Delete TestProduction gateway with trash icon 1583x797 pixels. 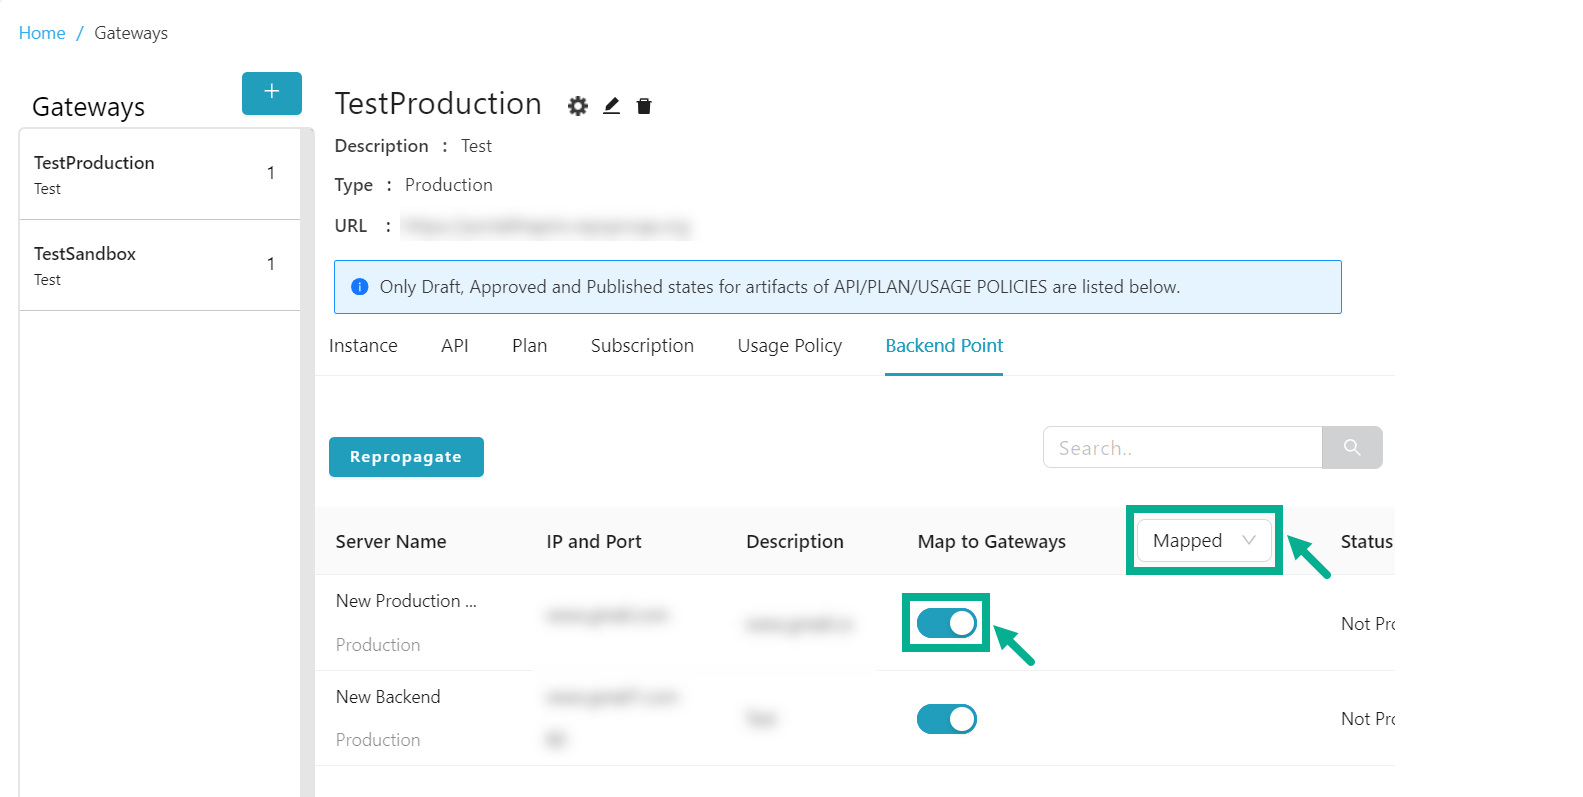[644, 106]
